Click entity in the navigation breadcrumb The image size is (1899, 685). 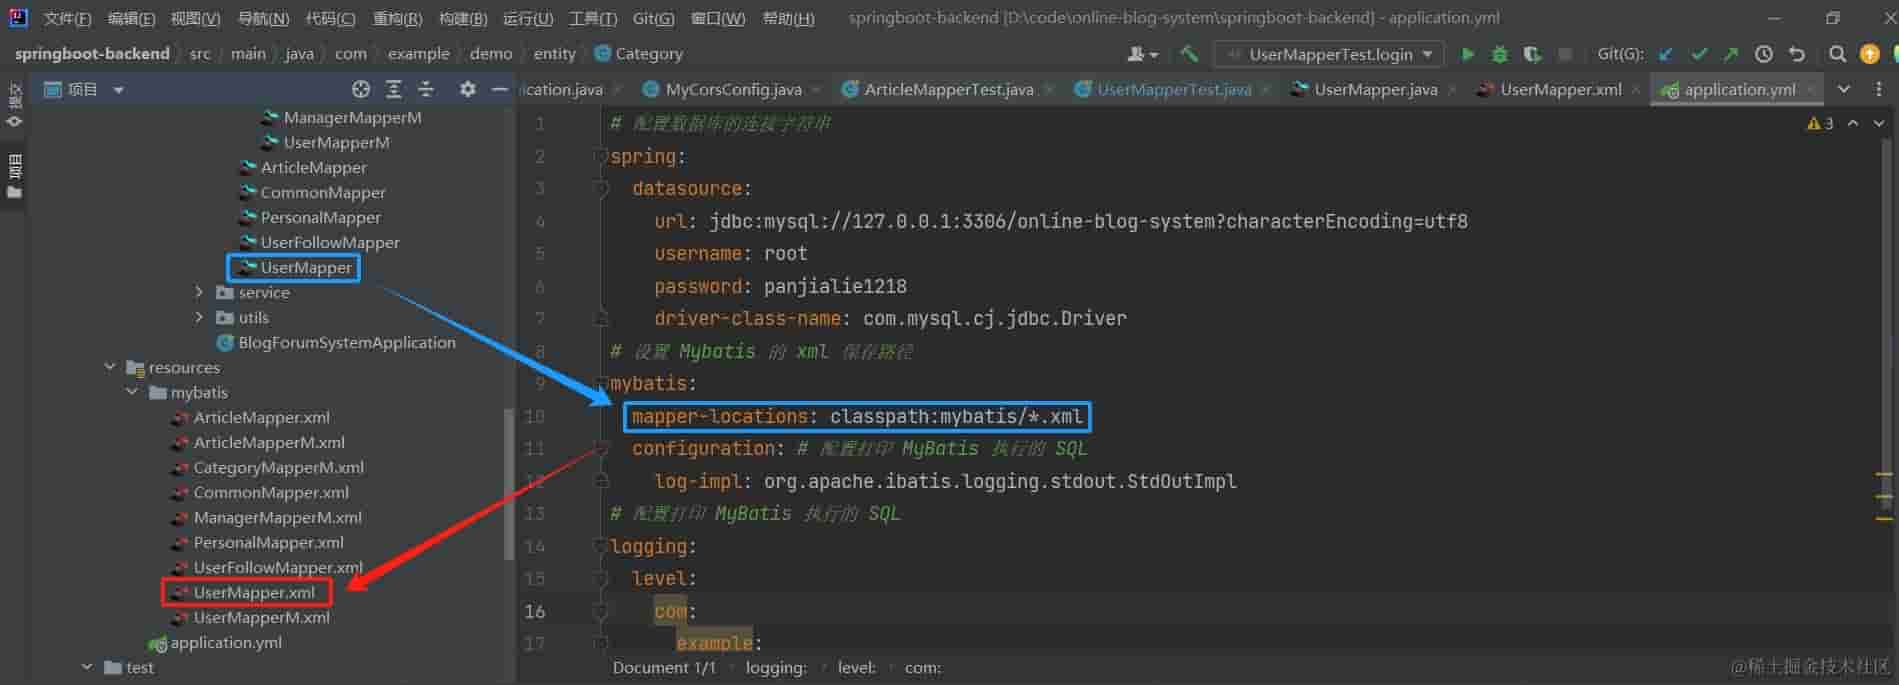(x=554, y=54)
